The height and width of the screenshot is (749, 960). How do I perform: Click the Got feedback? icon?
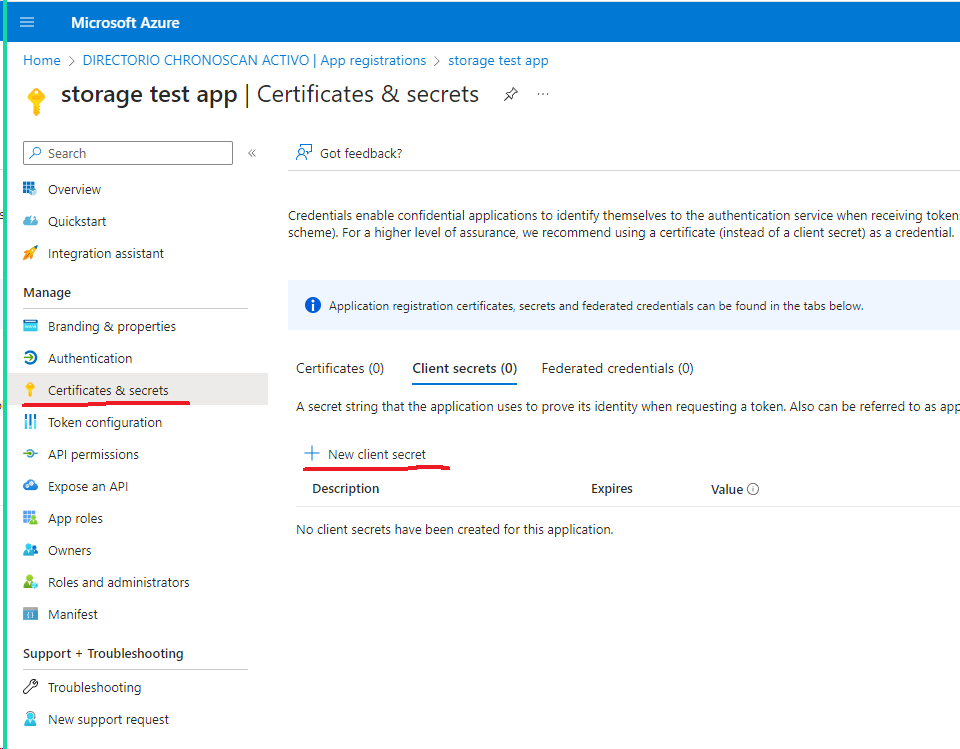(304, 153)
